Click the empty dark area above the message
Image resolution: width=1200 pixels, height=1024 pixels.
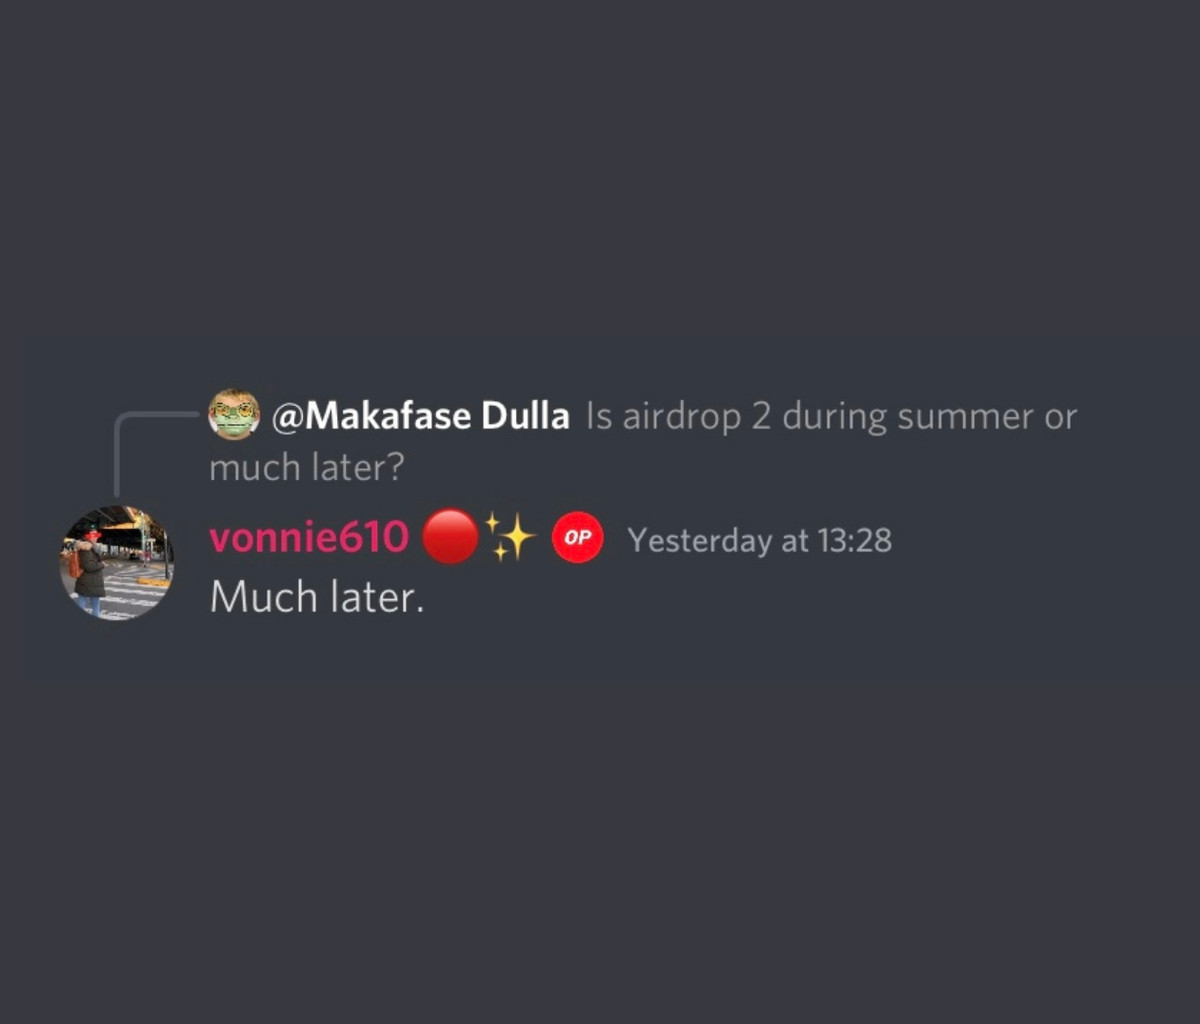(600, 170)
